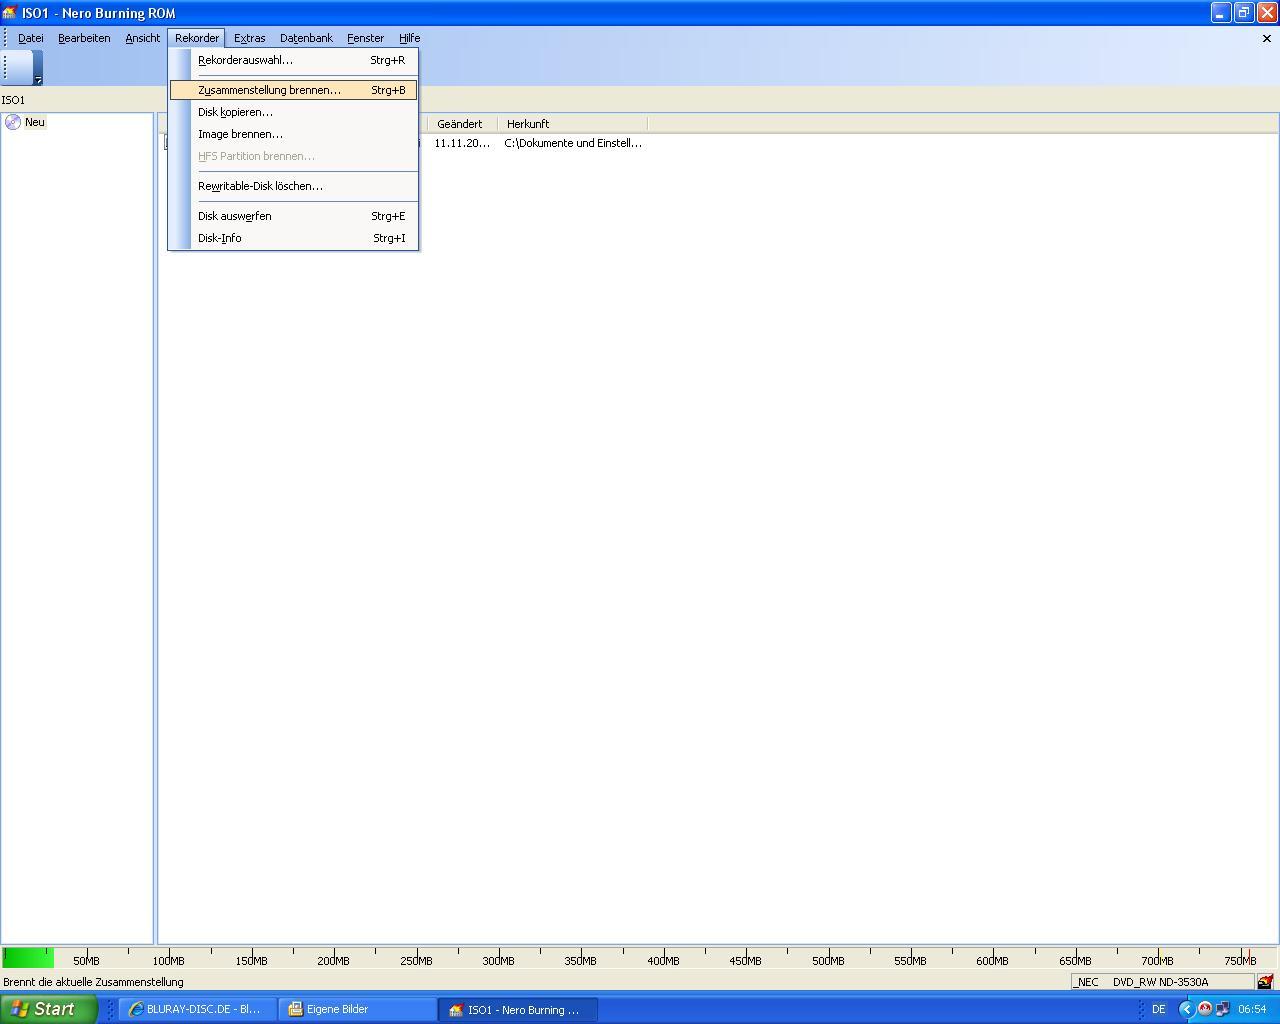Show hidden tray icons arrow
The height and width of the screenshot is (1024, 1280).
pos(1187,1009)
